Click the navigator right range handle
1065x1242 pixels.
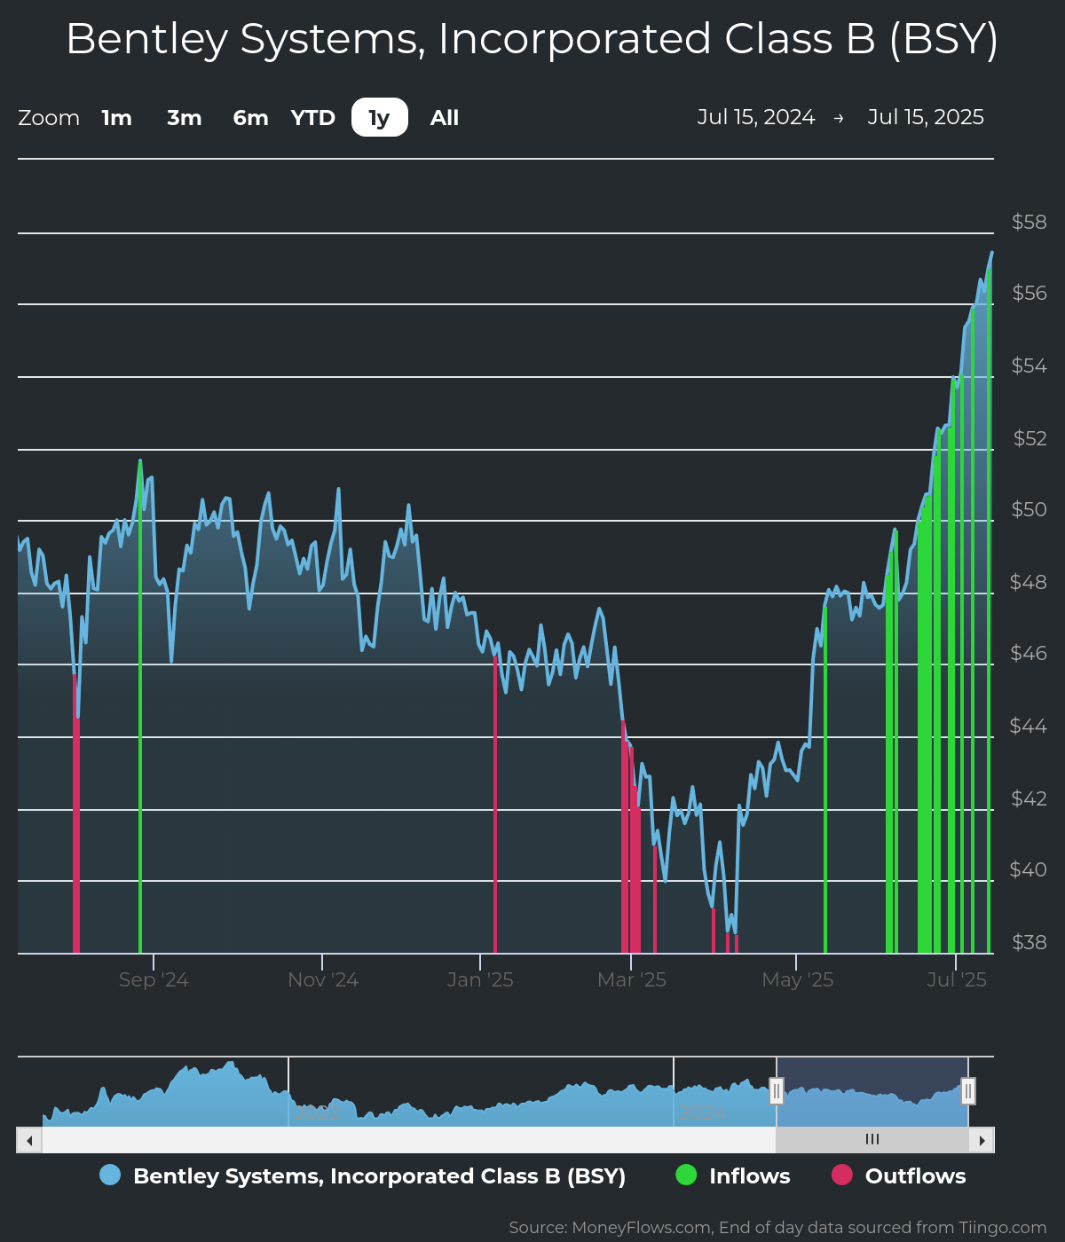tap(968, 1091)
